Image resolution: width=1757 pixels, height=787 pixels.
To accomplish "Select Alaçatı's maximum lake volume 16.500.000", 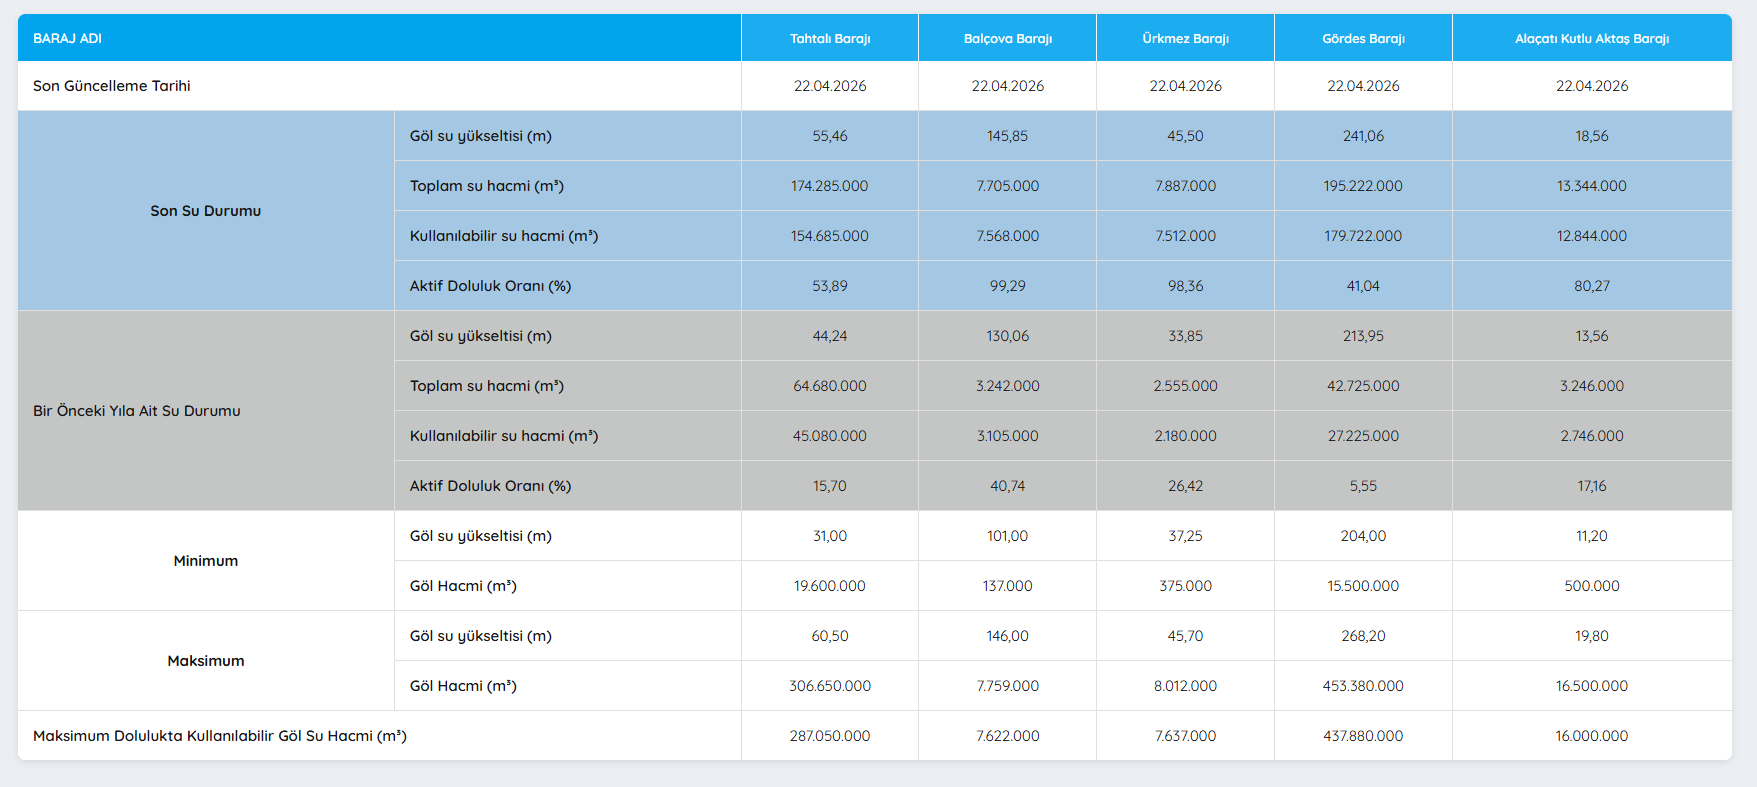I will pyautogui.click(x=1591, y=686).
